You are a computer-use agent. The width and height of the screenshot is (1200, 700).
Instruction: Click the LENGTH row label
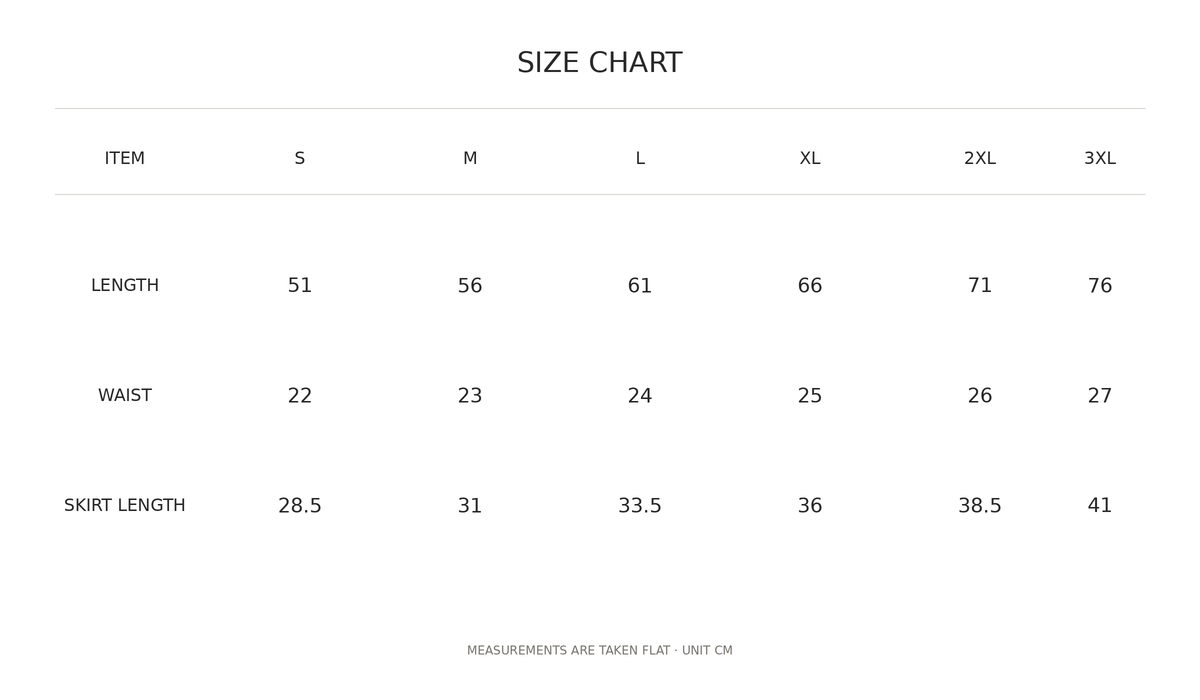click(125, 285)
